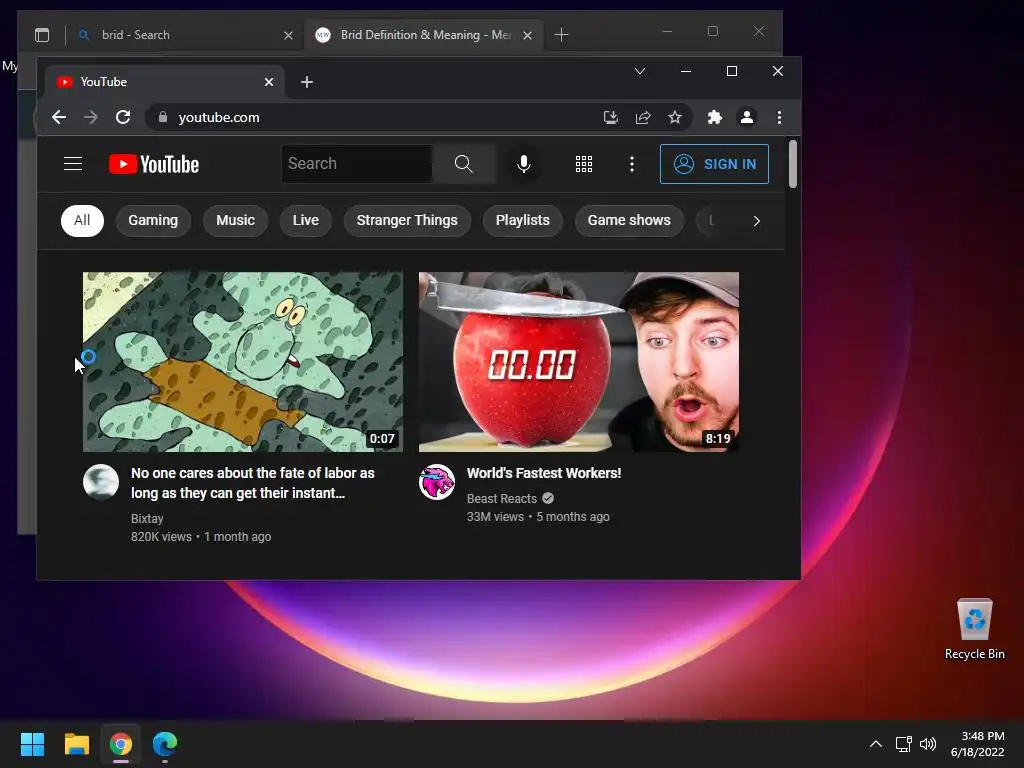Click the YouTube Search input field
The height and width of the screenshot is (768, 1024).
pyautogui.click(x=357, y=164)
